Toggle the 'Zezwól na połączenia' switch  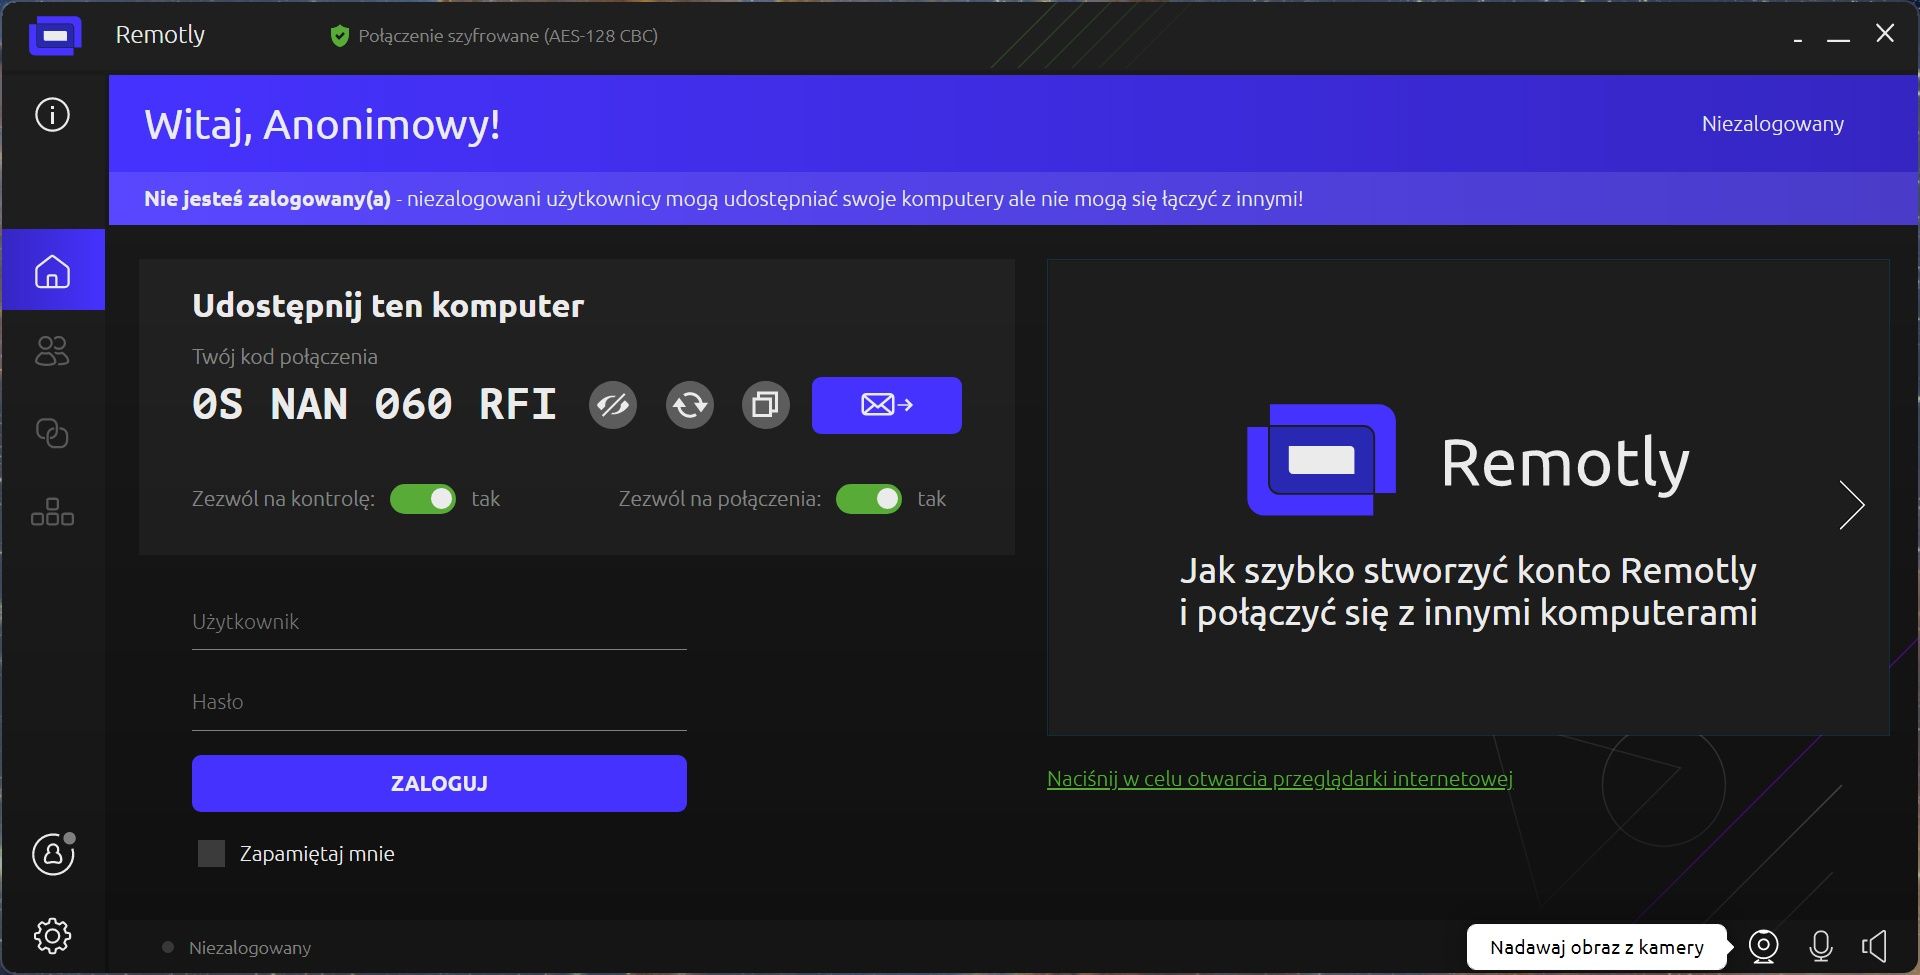(x=869, y=499)
